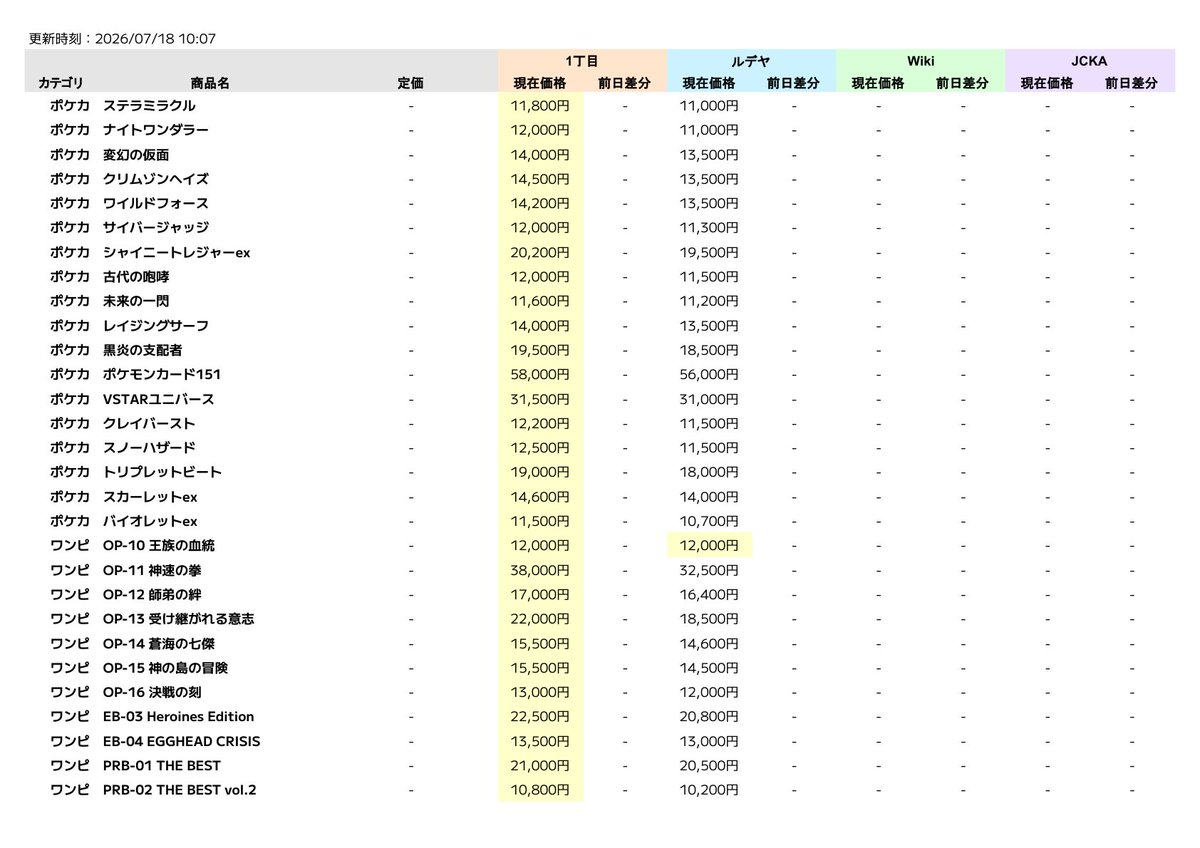Select the product name 未来の一閃

point(136,301)
